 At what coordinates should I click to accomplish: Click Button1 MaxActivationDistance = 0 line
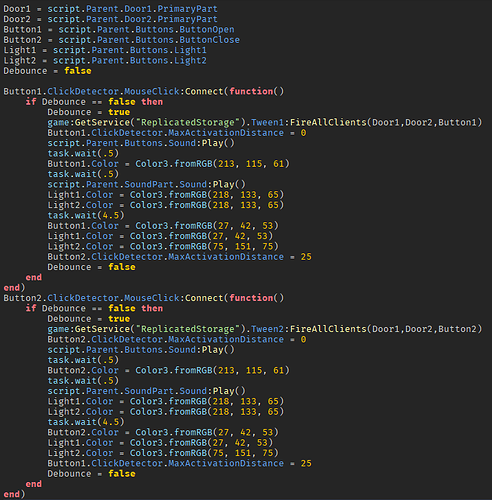pyautogui.click(x=177, y=133)
